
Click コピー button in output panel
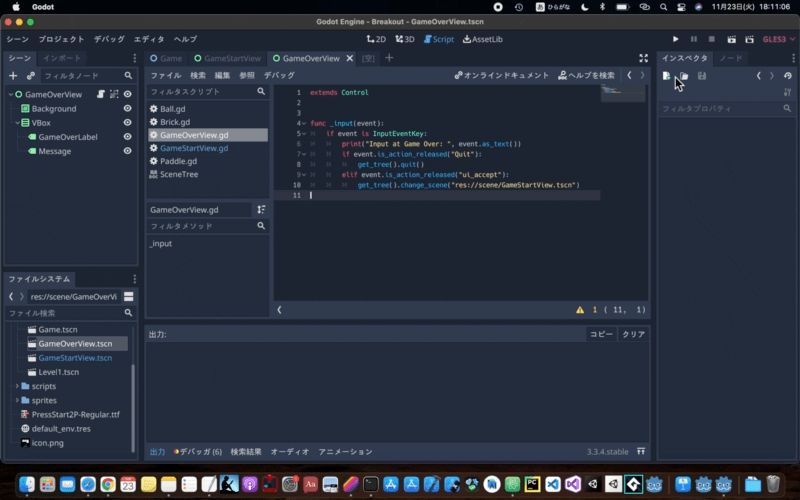[601, 334]
